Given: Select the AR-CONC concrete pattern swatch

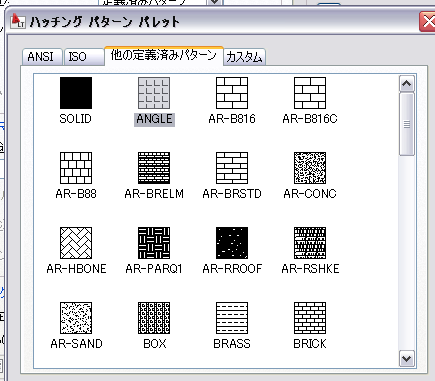Looking at the screenshot, I should point(310,168).
